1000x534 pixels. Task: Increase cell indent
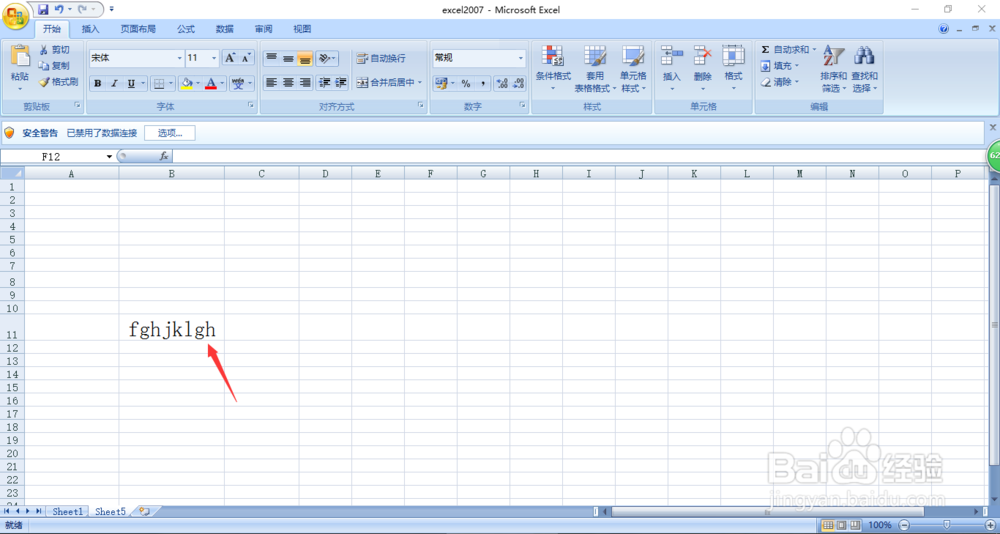341,82
